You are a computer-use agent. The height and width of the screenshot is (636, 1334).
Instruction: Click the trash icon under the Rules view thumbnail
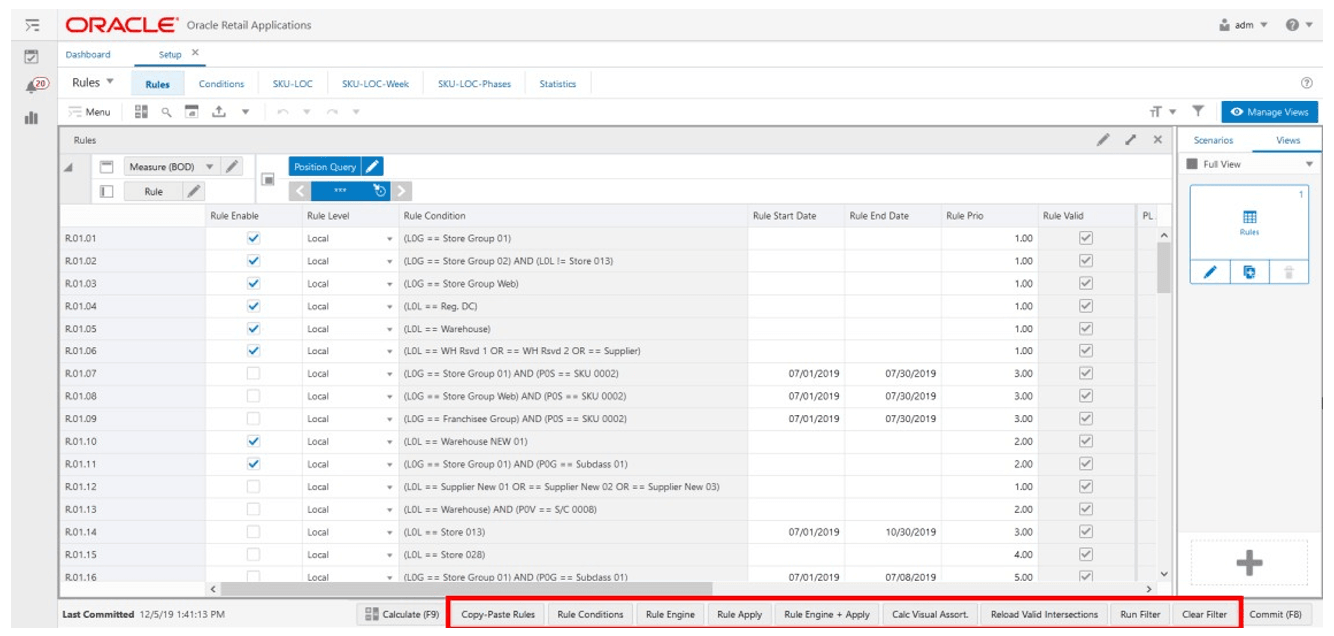pos(1288,272)
